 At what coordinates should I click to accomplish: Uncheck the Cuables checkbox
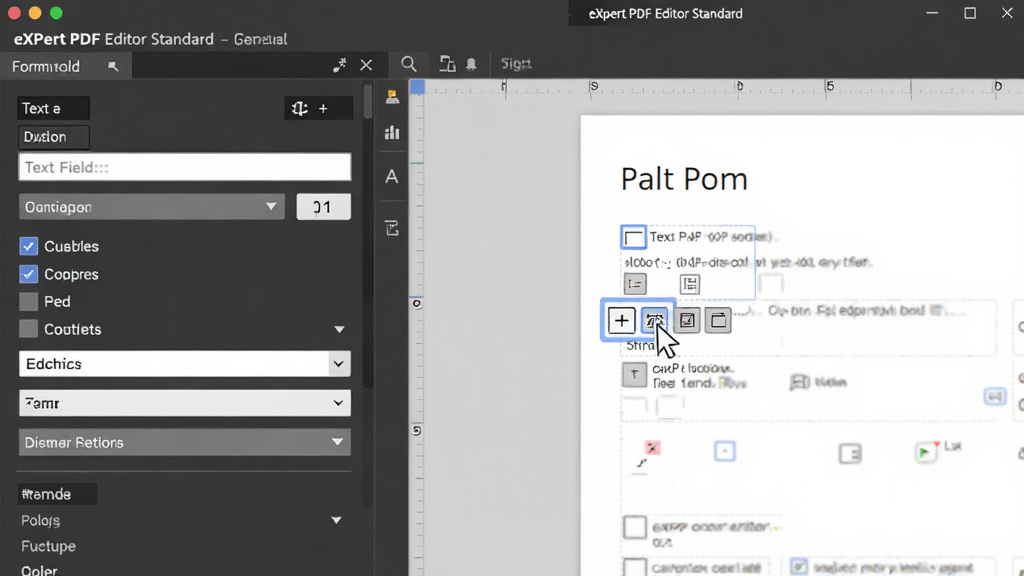coord(28,246)
